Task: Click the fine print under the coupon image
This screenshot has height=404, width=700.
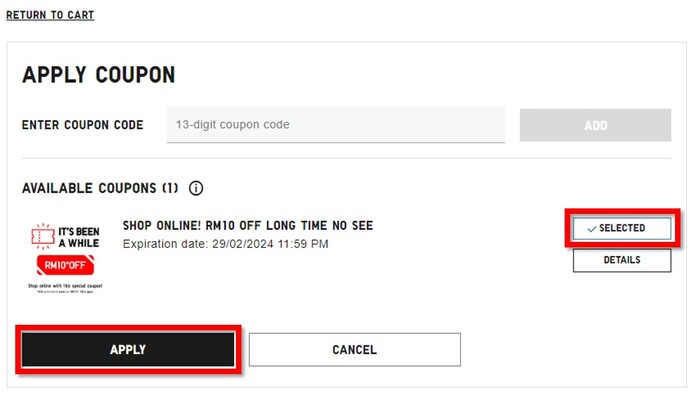Action: 66,288
